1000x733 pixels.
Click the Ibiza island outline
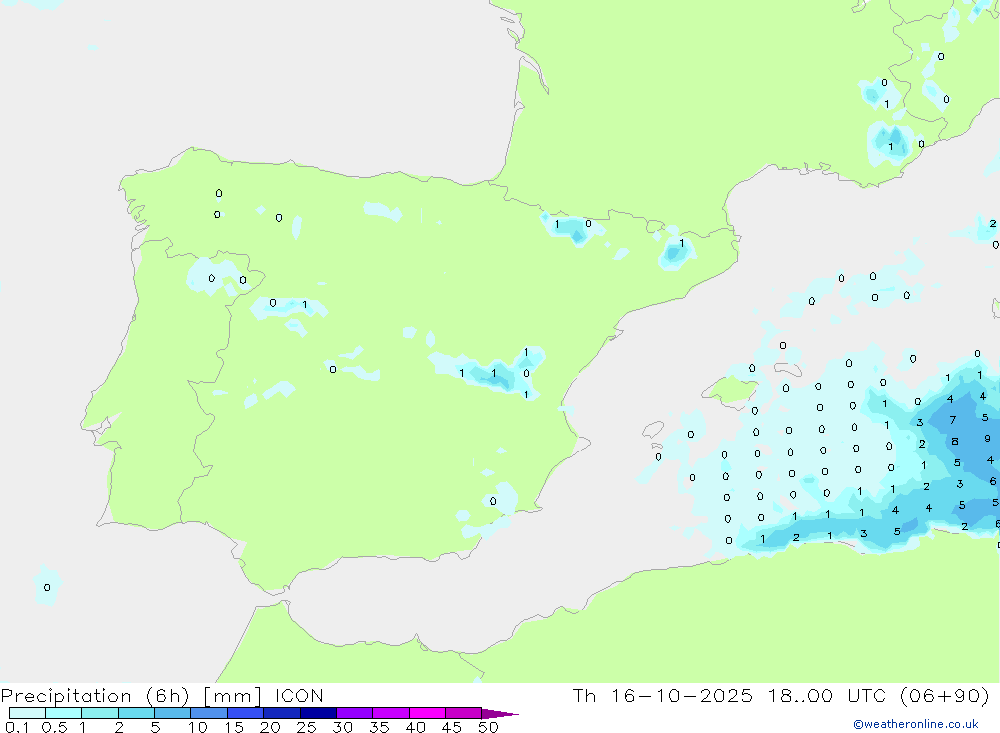coord(653,429)
